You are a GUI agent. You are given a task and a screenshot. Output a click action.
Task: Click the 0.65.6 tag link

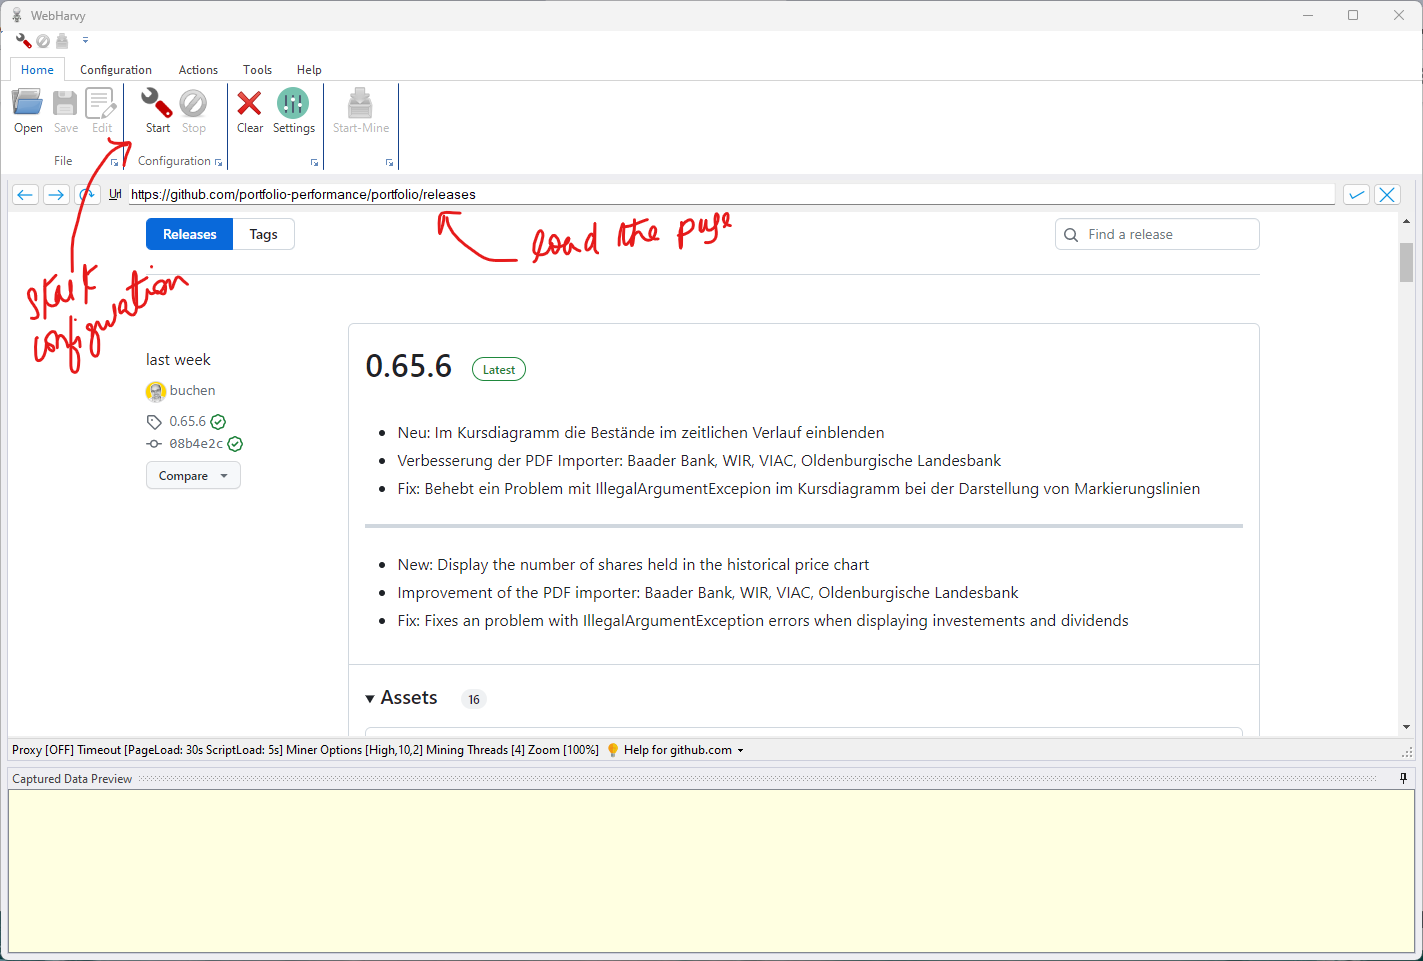pyautogui.click(x=187, y=422)
